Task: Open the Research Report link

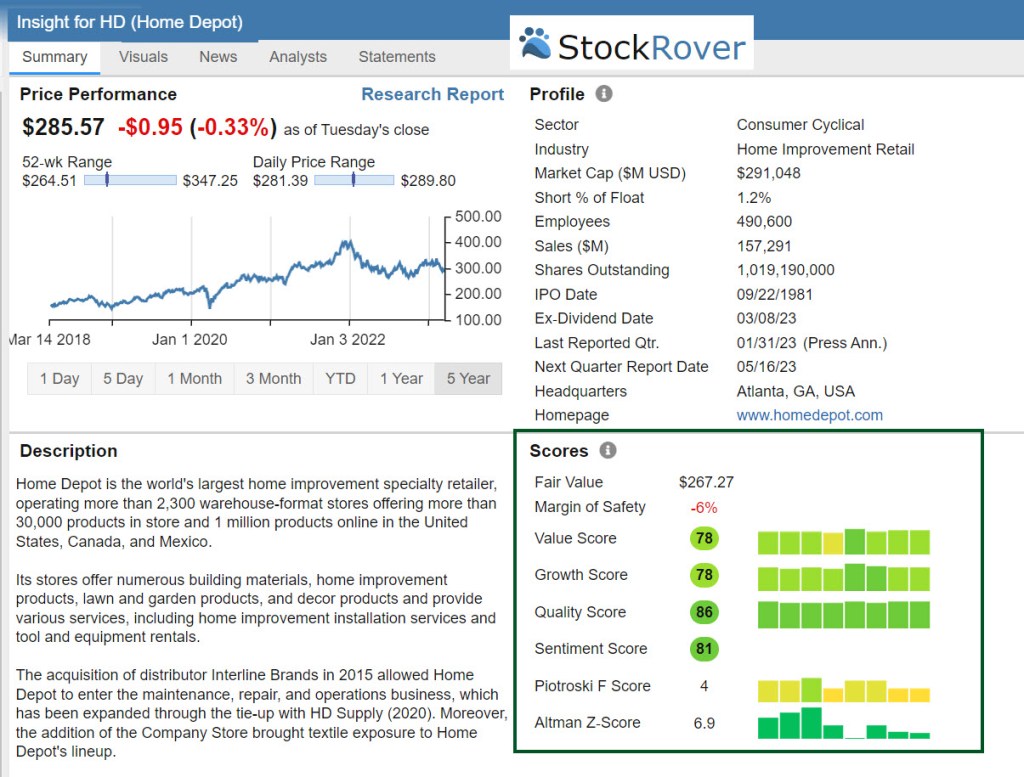Action: pos(432,94)
